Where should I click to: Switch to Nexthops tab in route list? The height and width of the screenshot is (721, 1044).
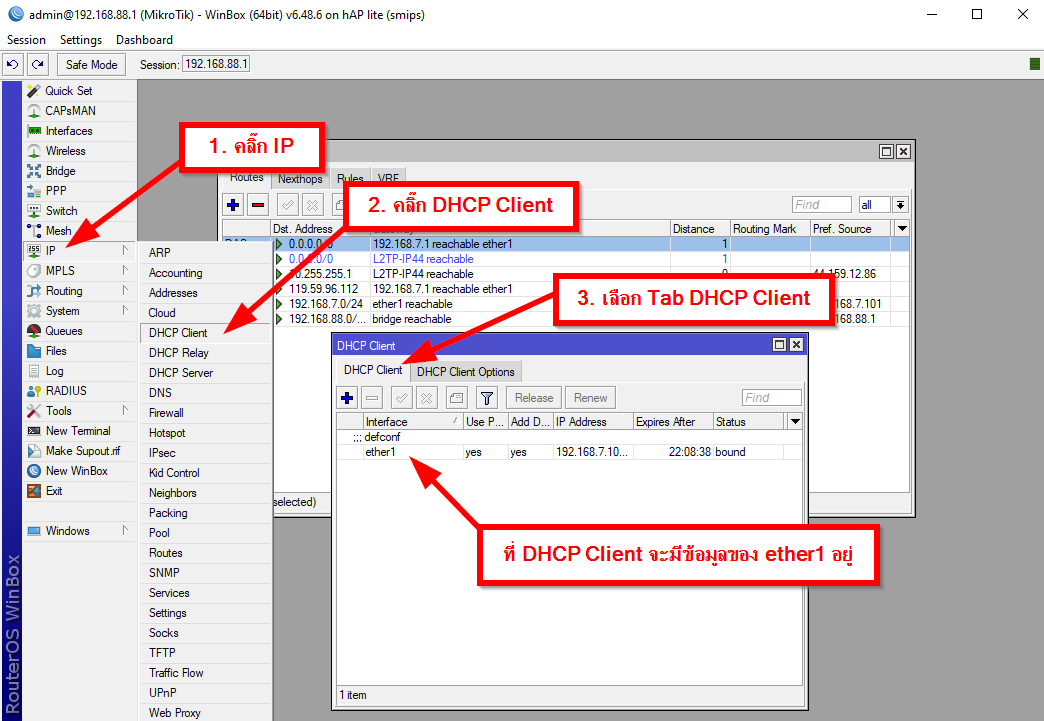coord(300,178)
